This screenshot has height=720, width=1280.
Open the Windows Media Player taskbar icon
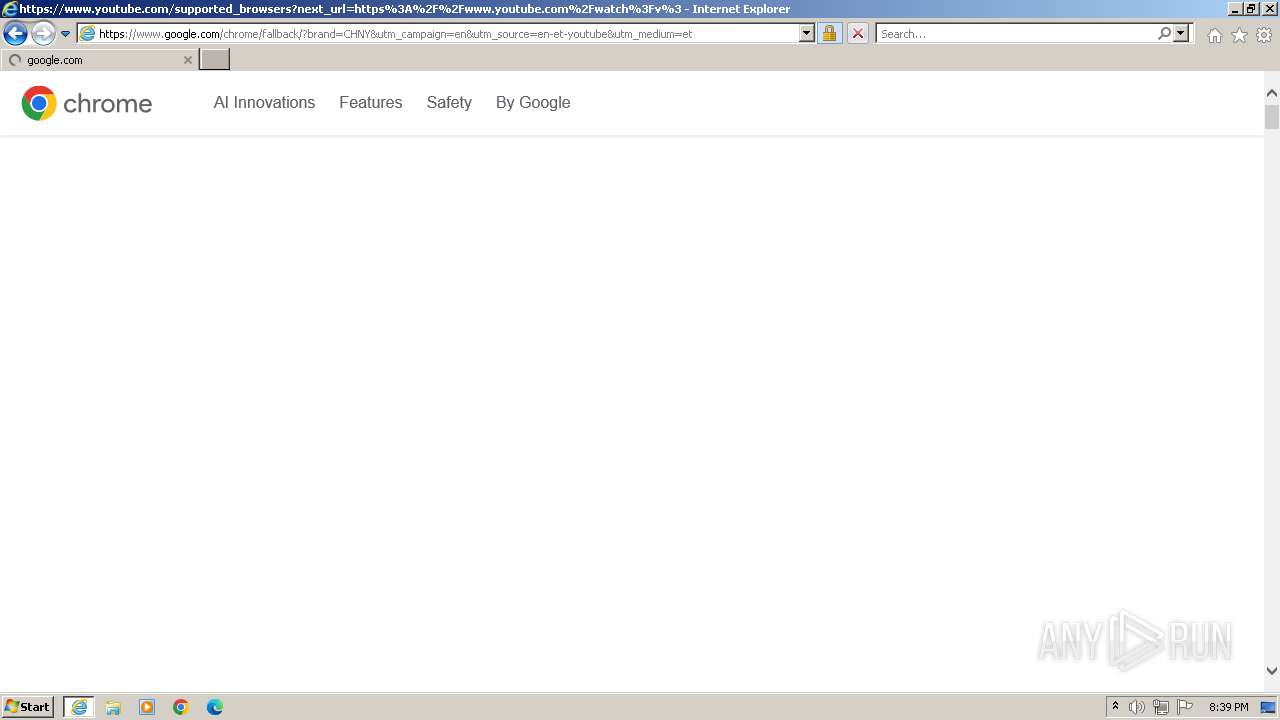pos(147,707)
